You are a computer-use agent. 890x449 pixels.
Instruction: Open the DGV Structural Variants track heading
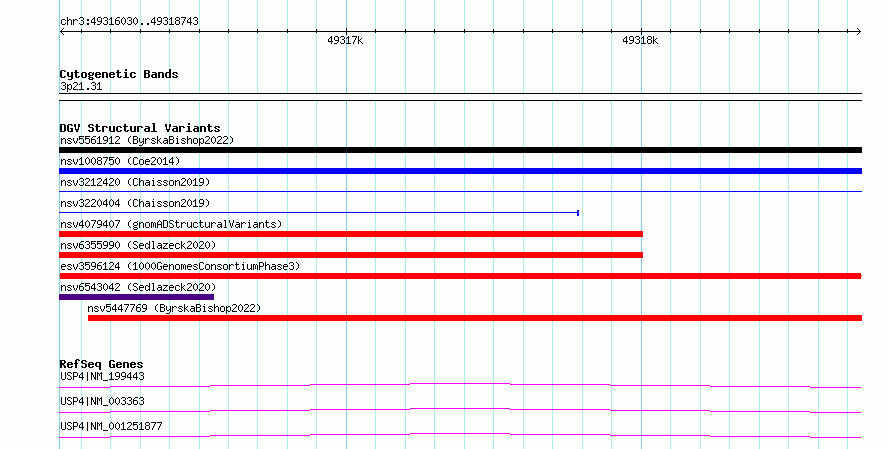pyautogui.click(x=140, y=128)
